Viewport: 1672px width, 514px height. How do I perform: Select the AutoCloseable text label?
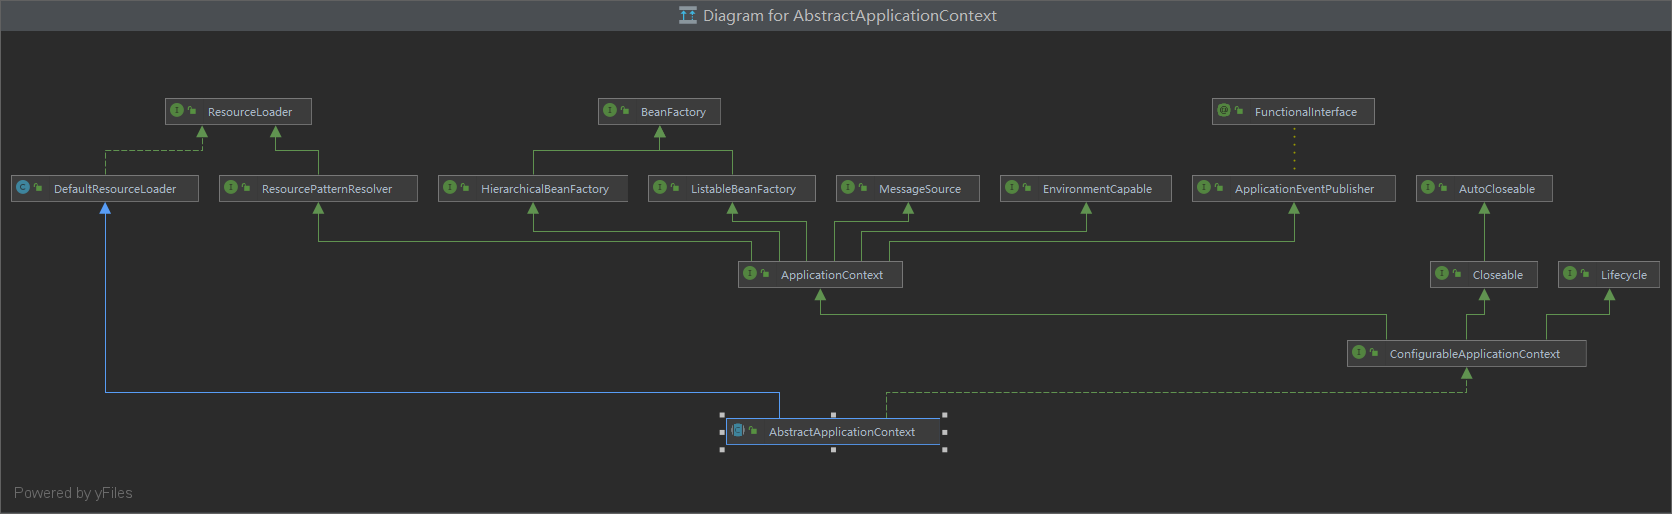coord(1497,189)
